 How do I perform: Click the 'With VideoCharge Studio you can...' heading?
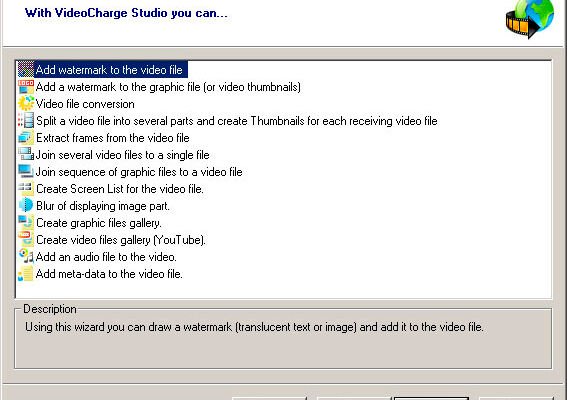click(126, 13)
